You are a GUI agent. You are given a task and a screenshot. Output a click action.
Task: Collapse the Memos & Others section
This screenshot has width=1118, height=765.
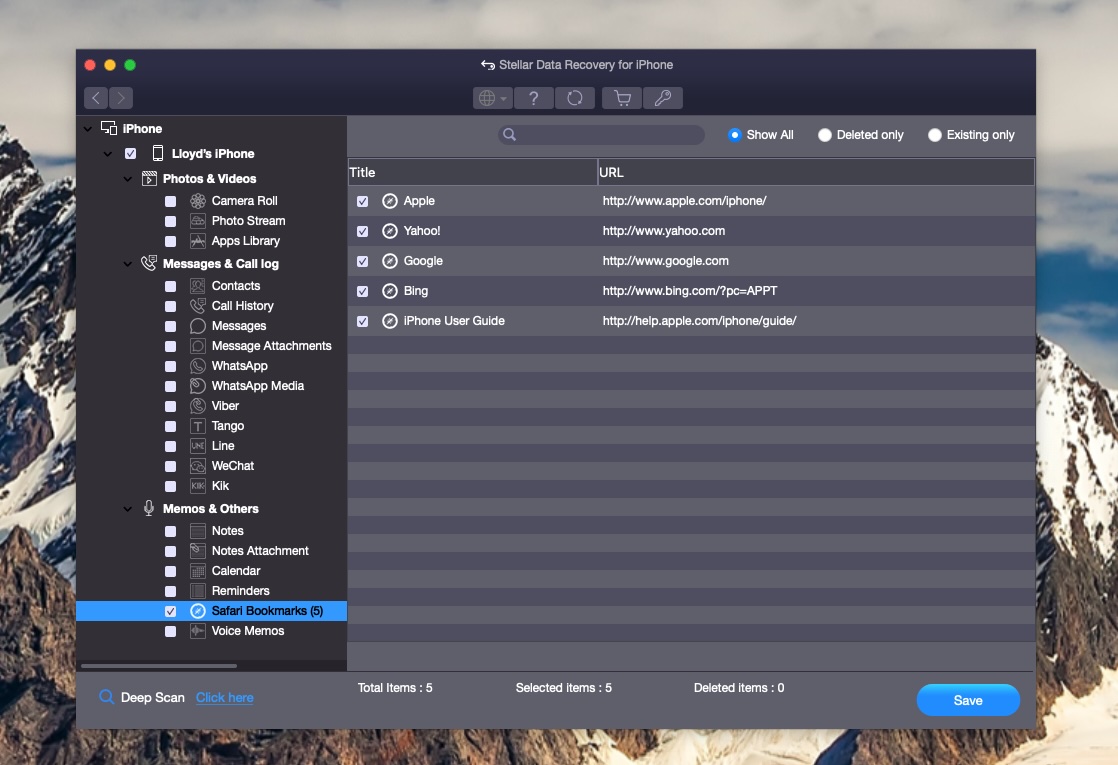[128, 509]
